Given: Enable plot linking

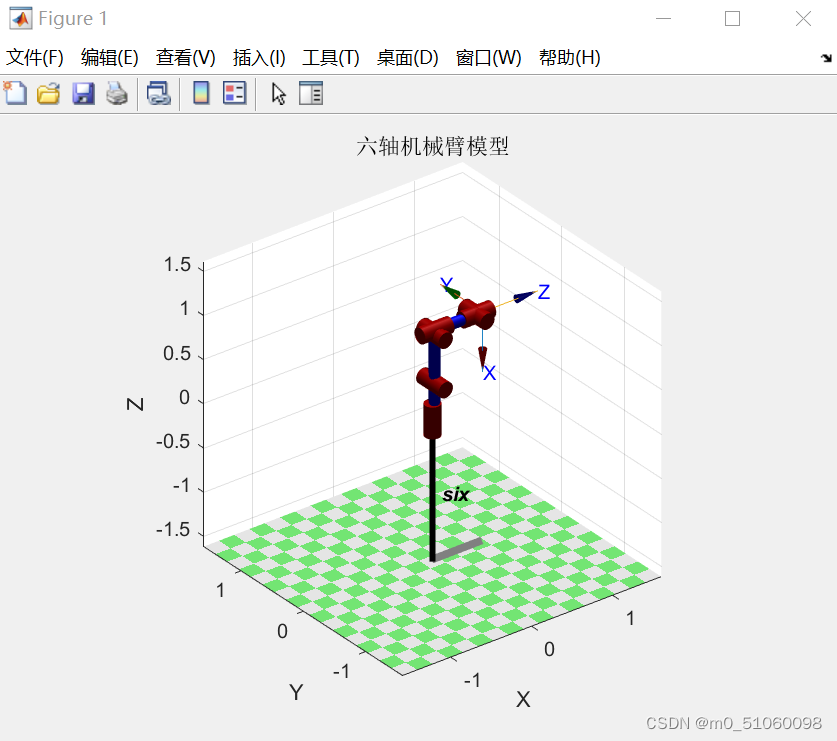Looking at the screenshot, I should [x=157, y=93].
